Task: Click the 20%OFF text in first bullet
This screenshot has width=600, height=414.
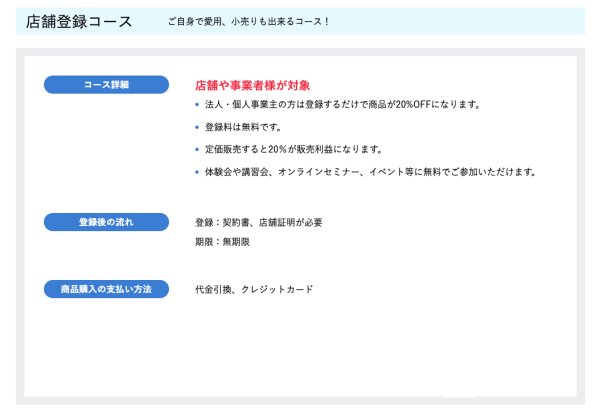Action: tap(411, 105)
